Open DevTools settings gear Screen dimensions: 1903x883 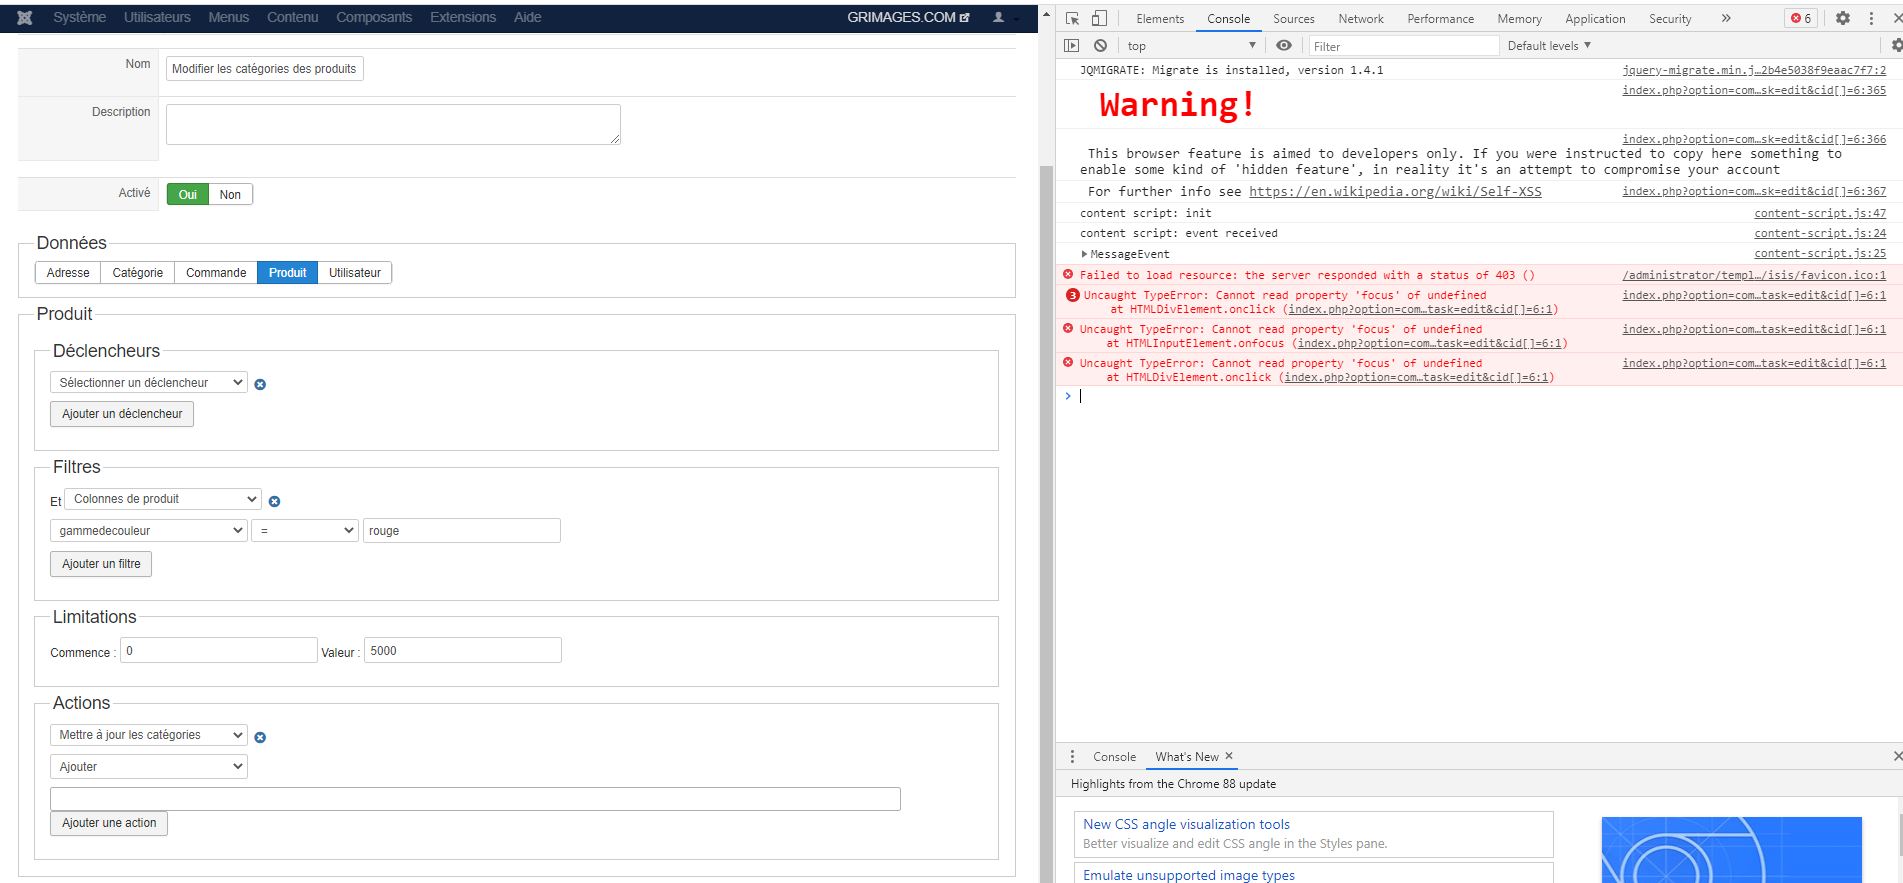[1842, 18]
